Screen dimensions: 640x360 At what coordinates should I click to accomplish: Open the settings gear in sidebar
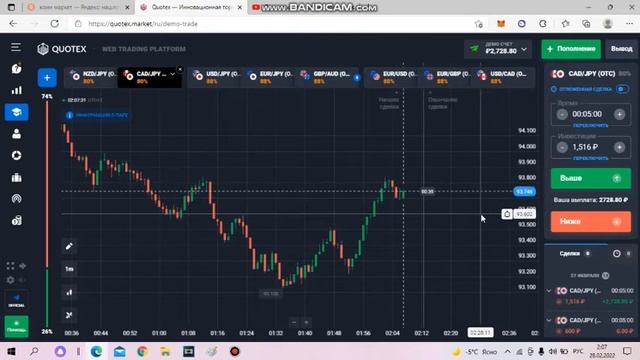coord(11,280)
